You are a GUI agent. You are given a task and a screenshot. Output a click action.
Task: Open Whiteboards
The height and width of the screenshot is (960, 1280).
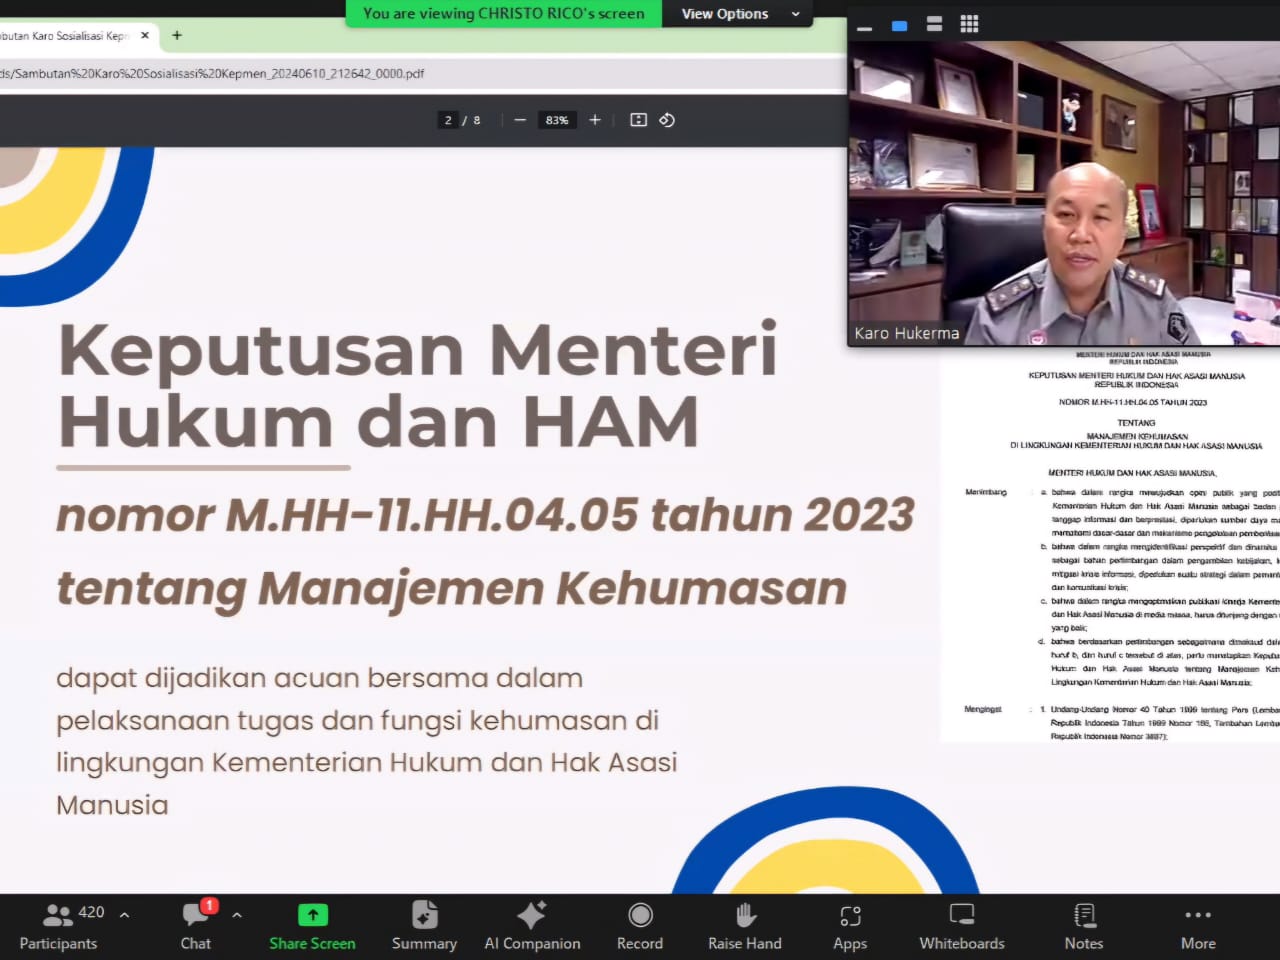[962, 927]
